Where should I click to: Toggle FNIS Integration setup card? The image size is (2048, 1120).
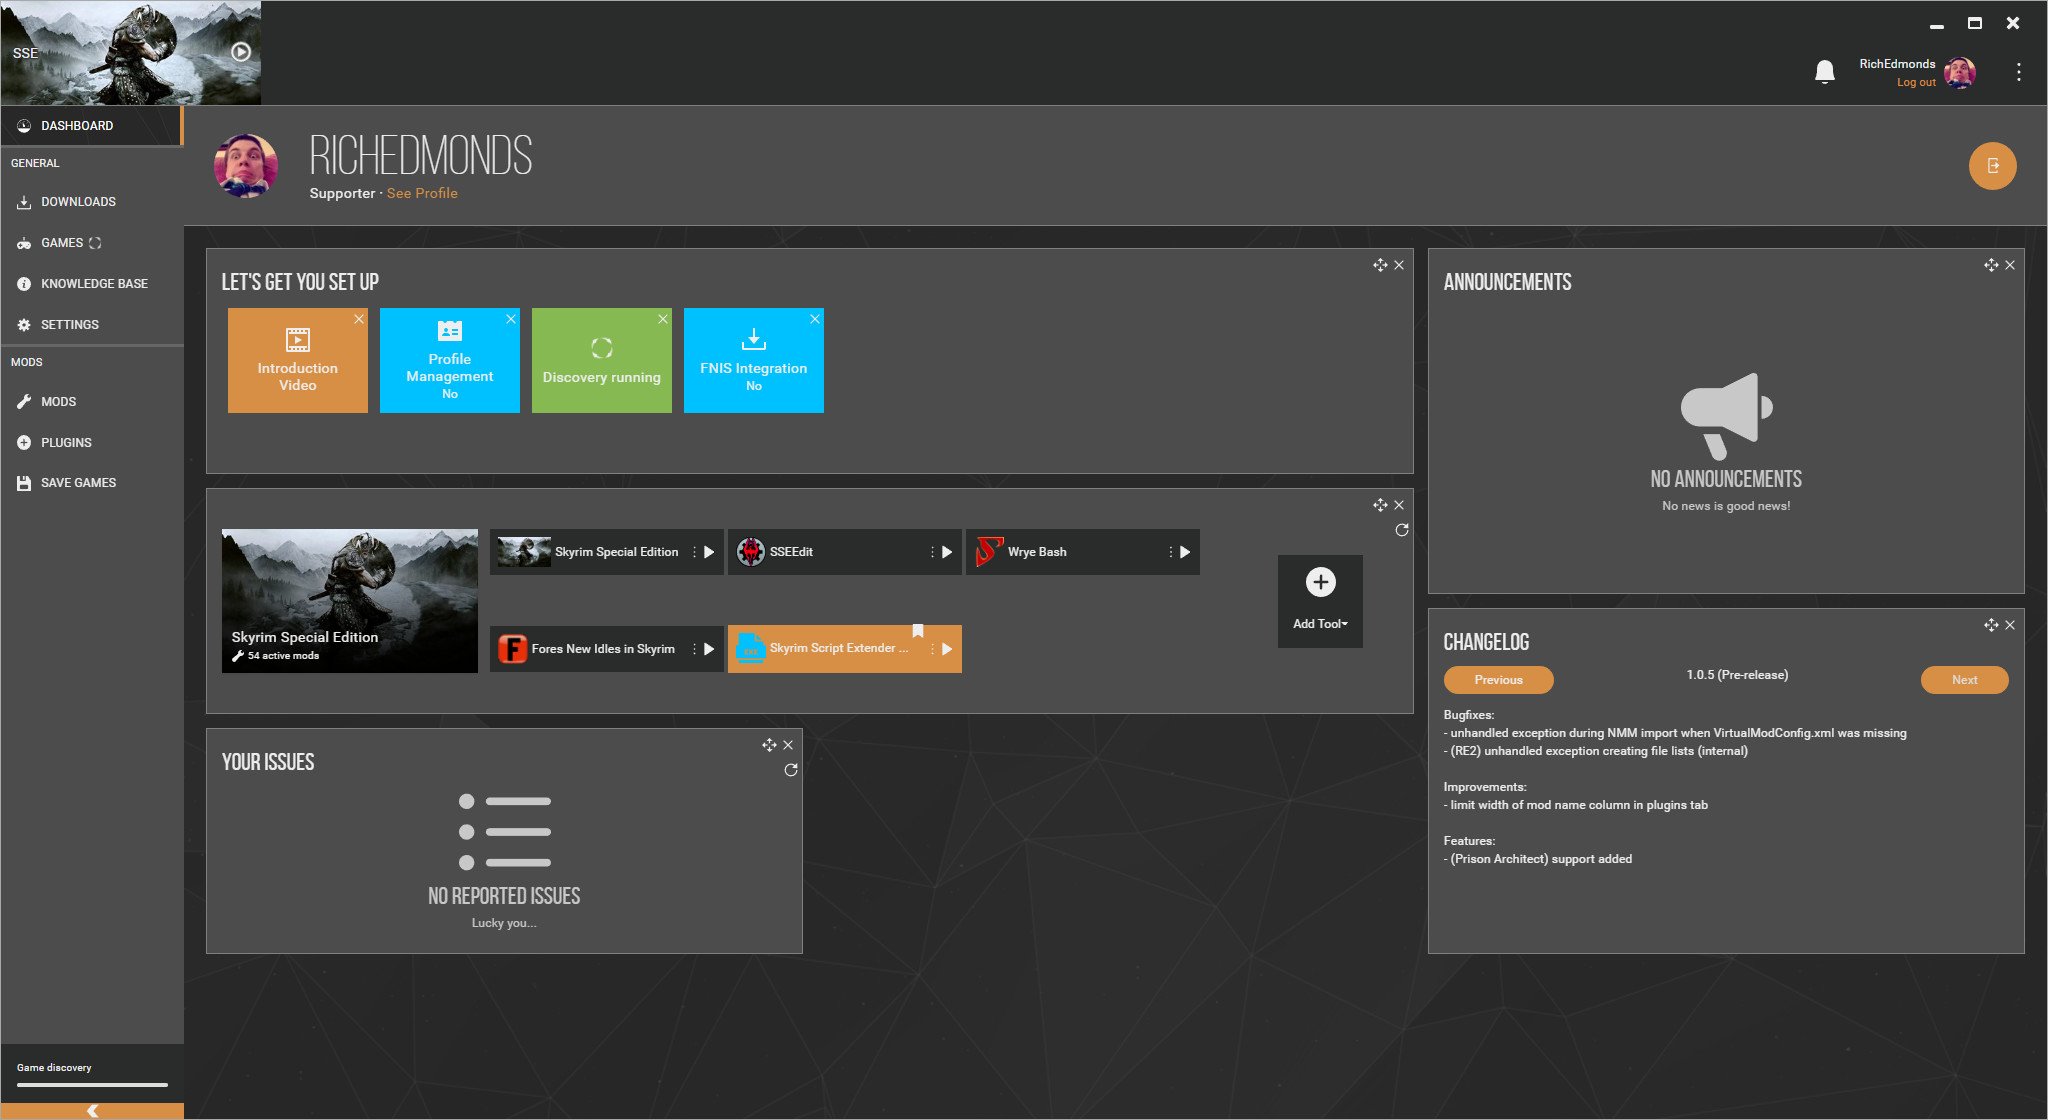coord(753,360)
